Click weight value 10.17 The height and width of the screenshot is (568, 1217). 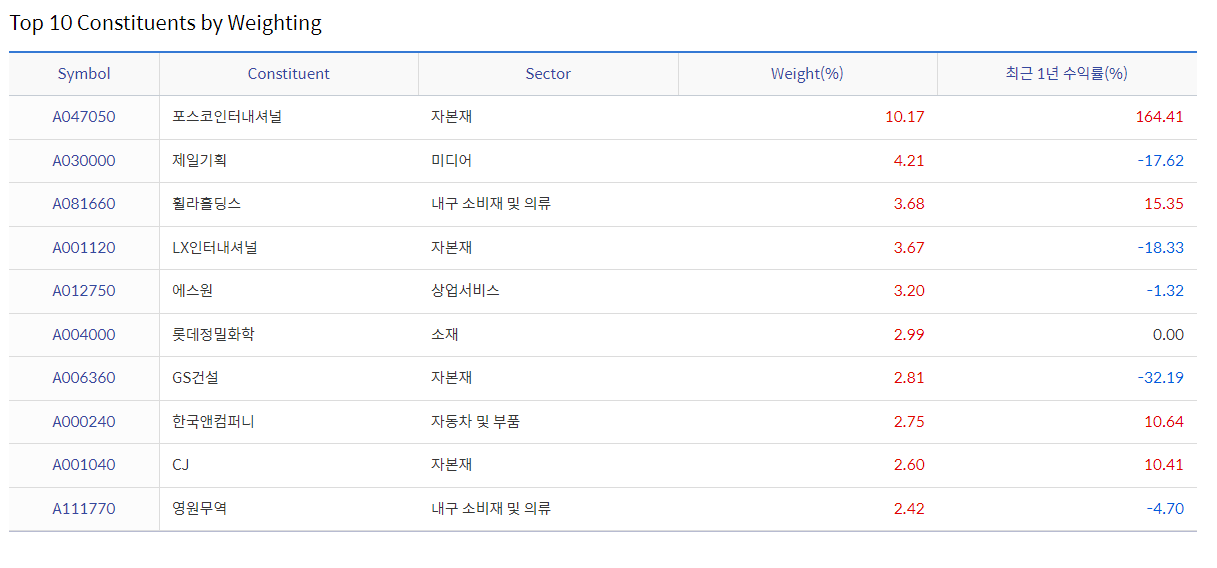(x=905, y=117)
